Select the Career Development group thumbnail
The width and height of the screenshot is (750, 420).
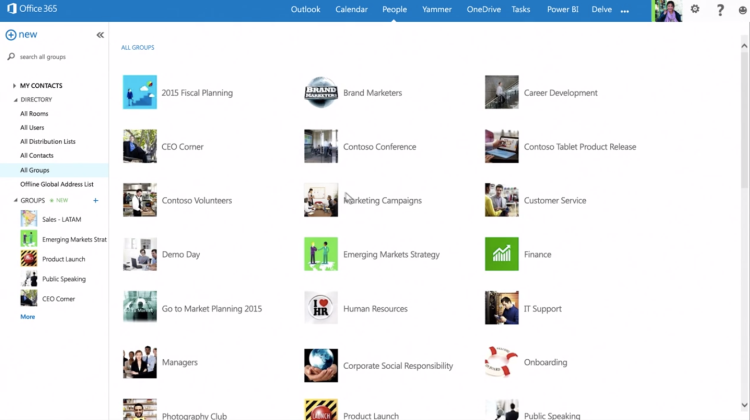click(x=502, y=92)
